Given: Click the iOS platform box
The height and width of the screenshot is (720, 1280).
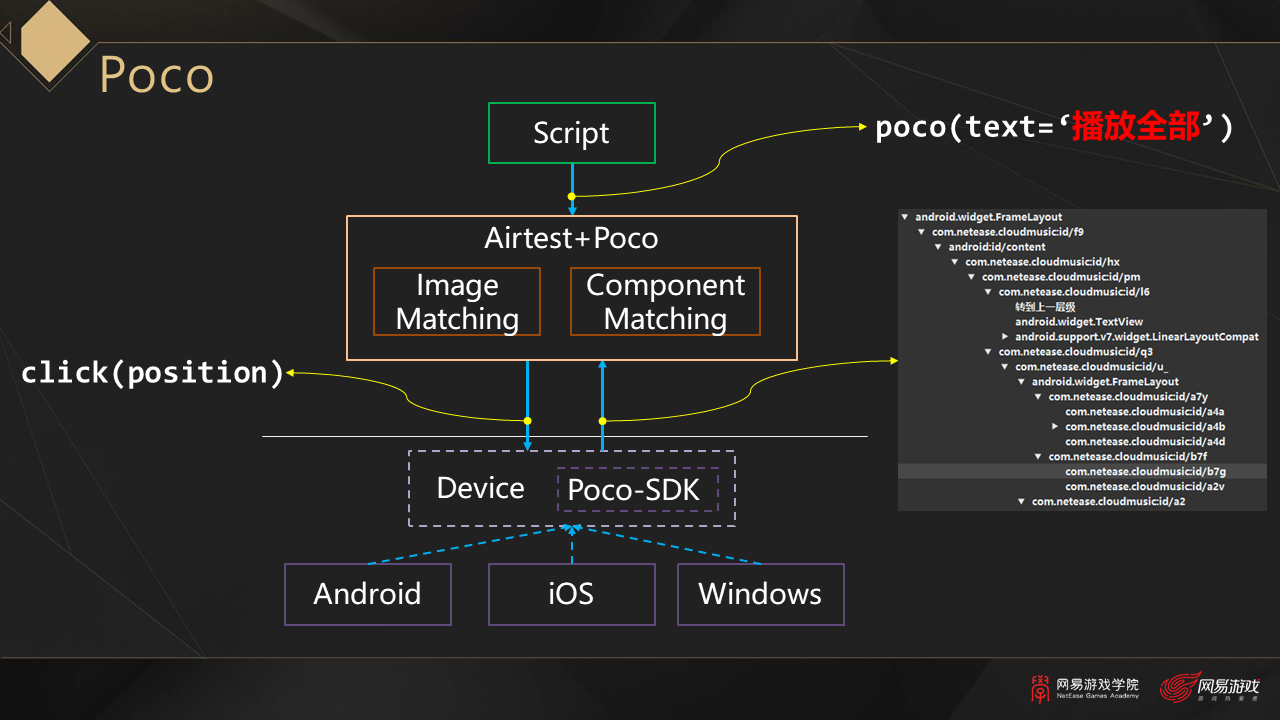Looking at the screenshot, I should point(571,594).
